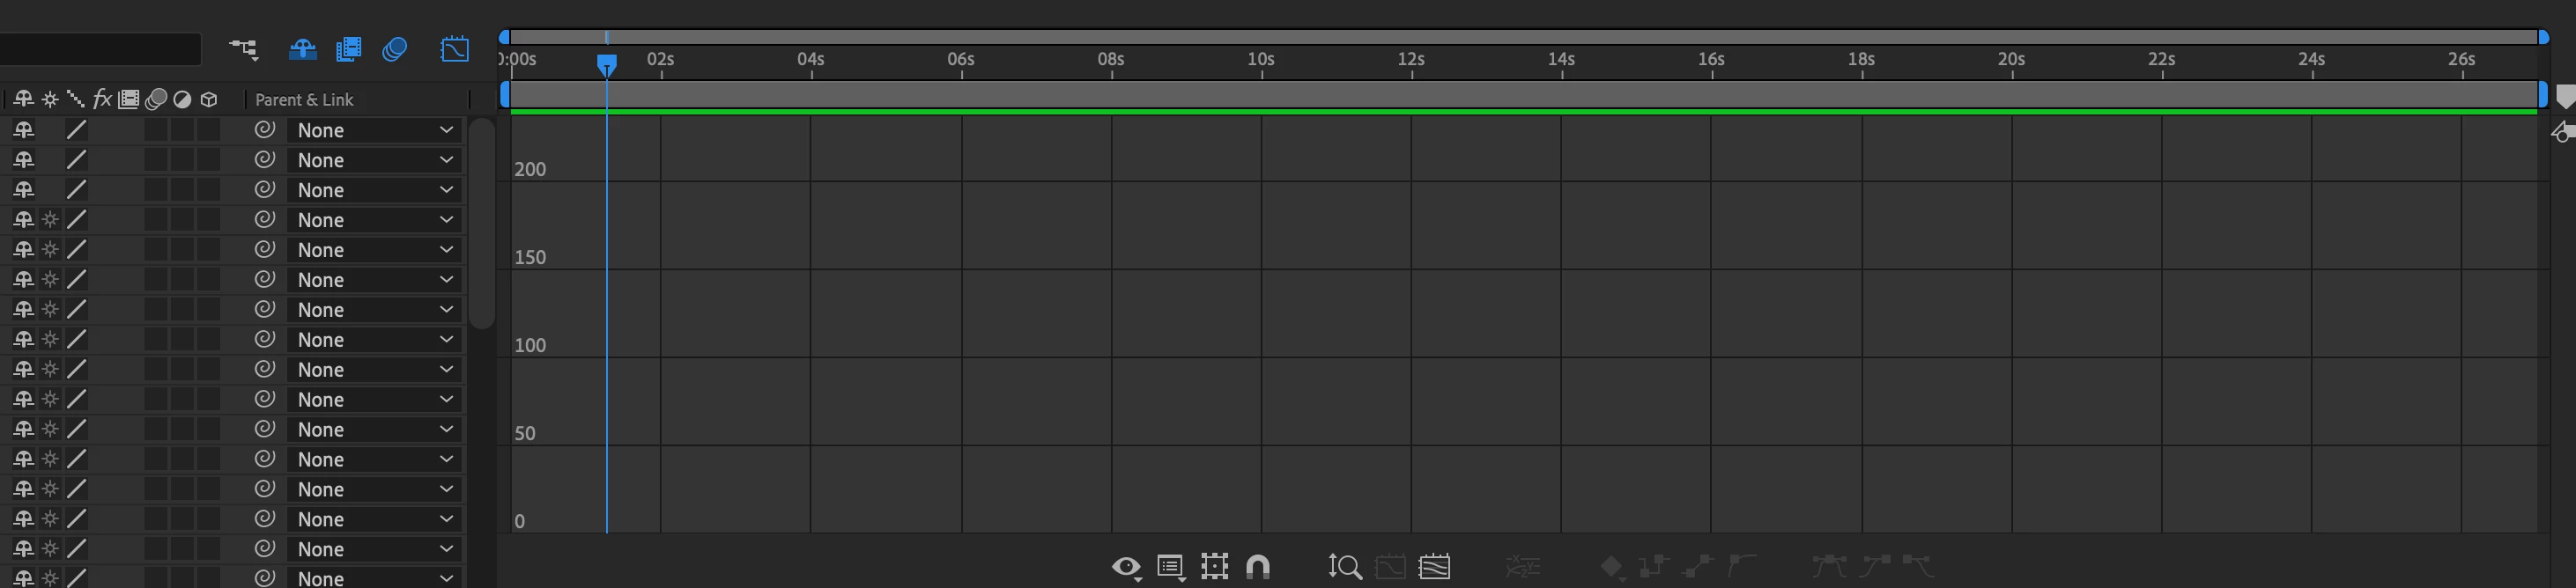Toggle the Frame Blending composition switch
Viewport: 2576px width, 588px height.
pyautogui.click(x=348, y=49)
